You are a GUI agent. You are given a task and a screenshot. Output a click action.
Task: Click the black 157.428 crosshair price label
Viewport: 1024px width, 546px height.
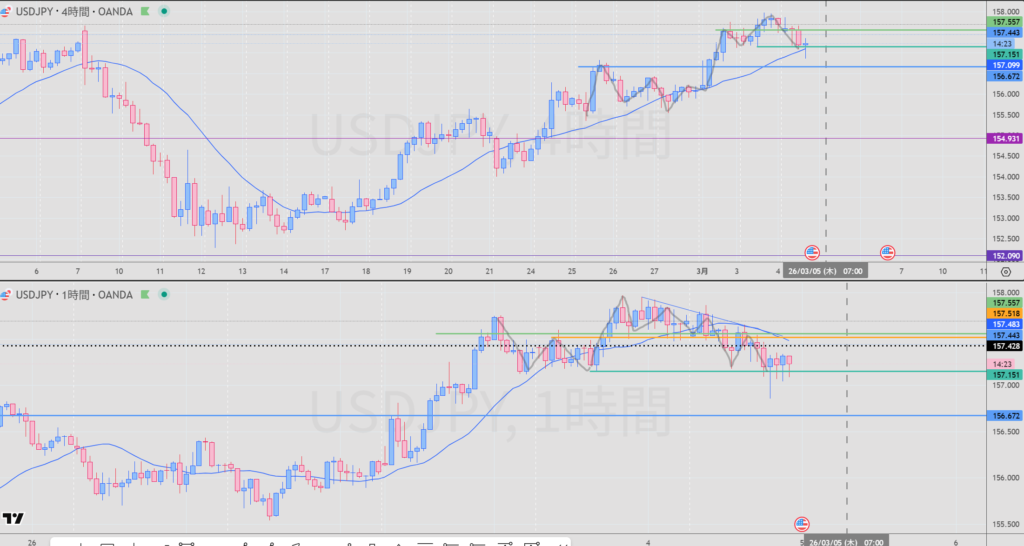(1004, 346)
